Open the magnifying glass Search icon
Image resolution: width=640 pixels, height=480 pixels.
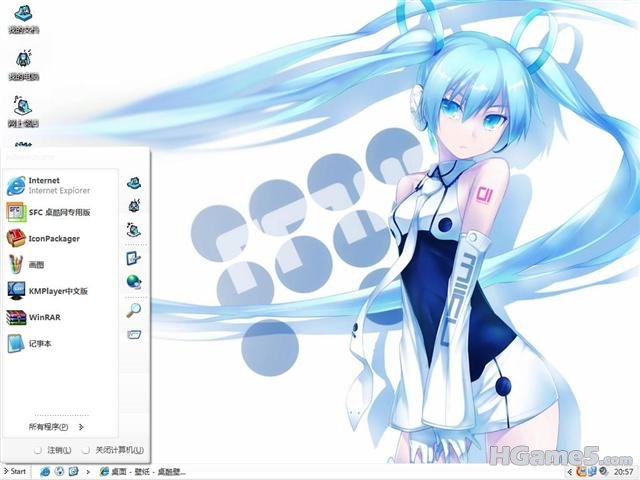133,310
